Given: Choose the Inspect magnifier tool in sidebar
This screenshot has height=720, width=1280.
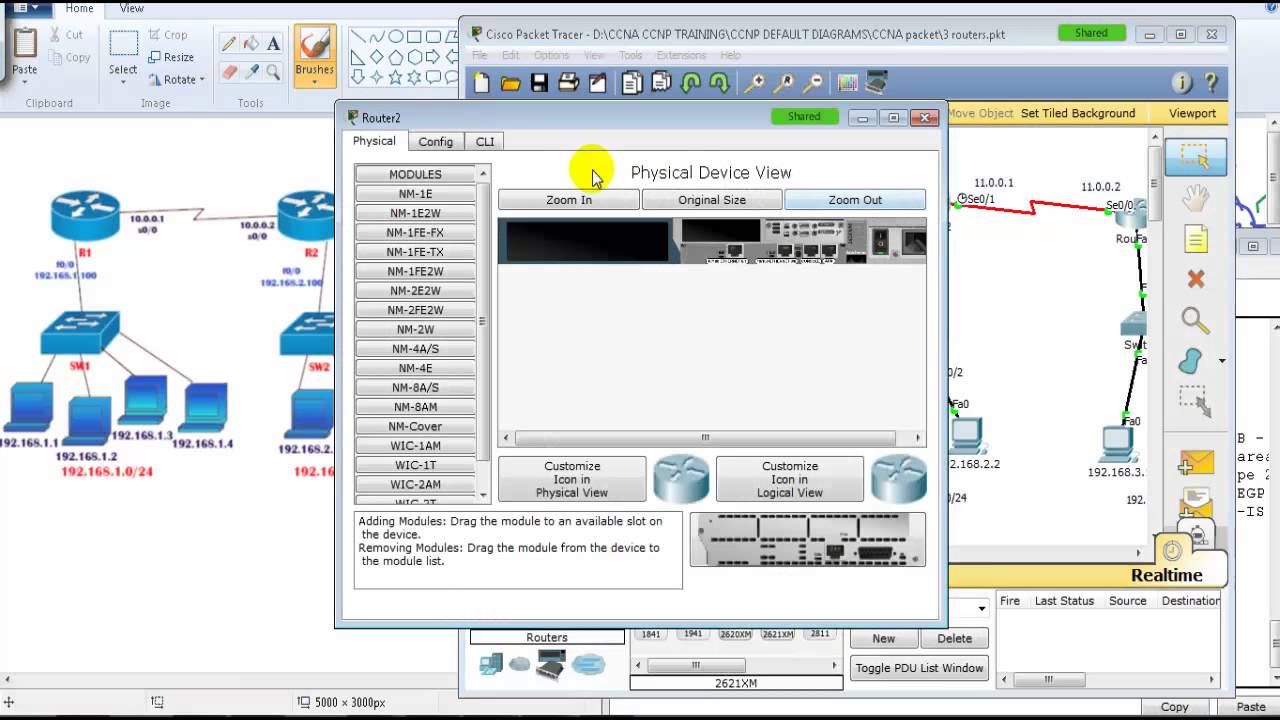Looking at the screenshot, I should [1195, 320].
